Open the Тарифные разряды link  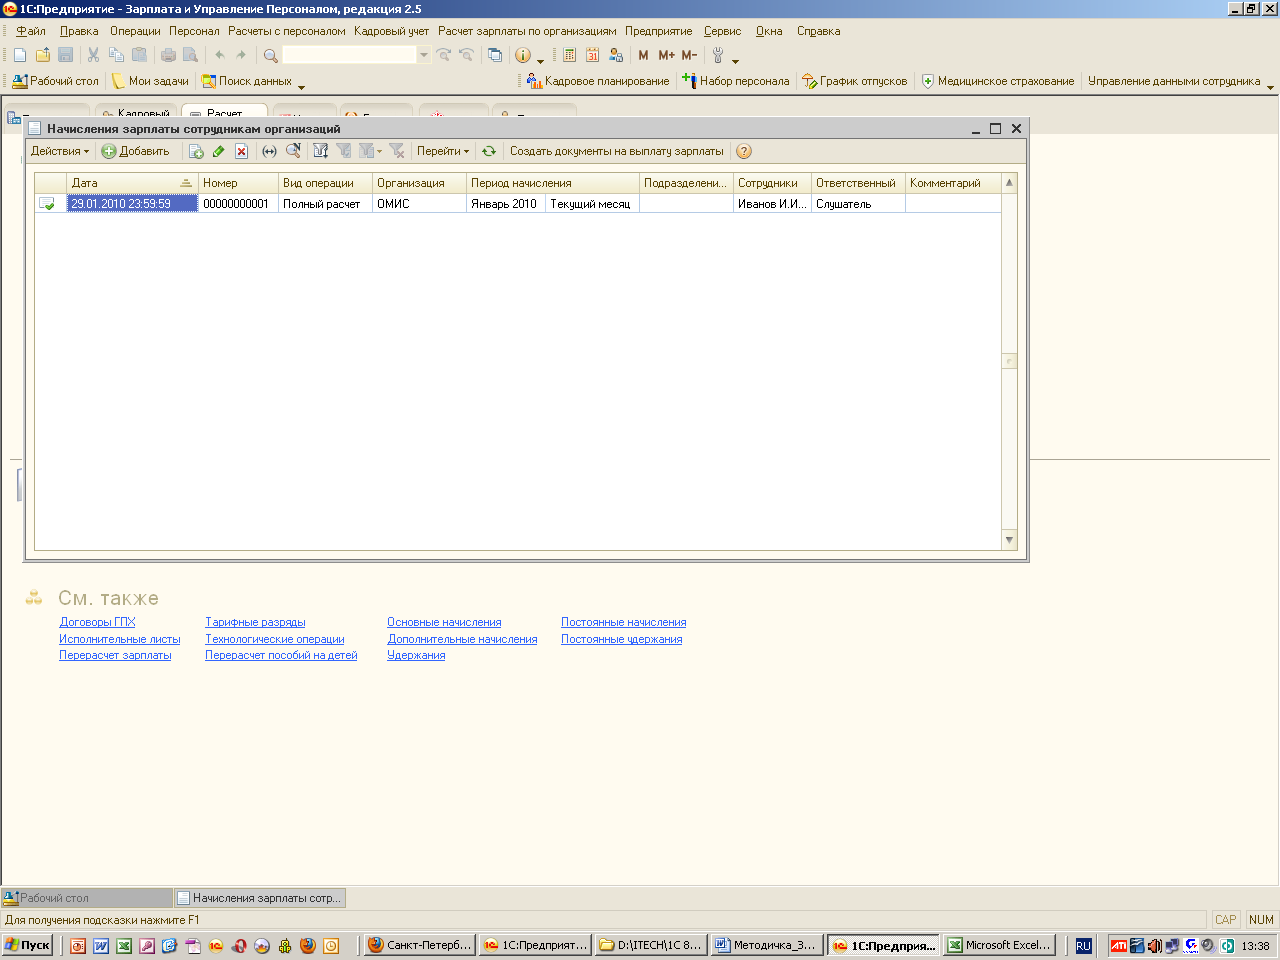click(x=255, y=622)
